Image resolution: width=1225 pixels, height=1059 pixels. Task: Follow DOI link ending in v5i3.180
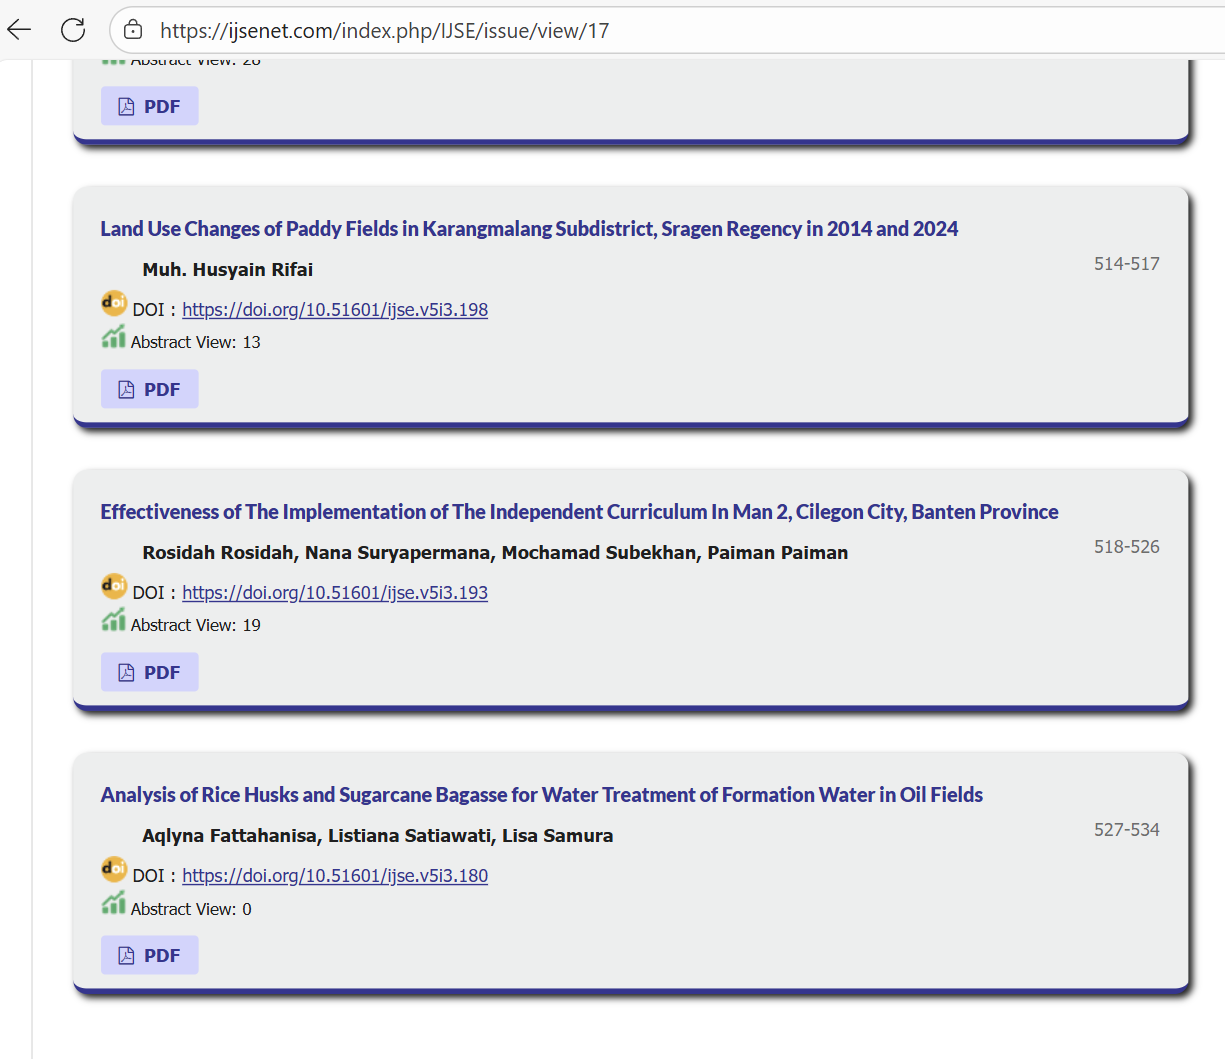335,876
